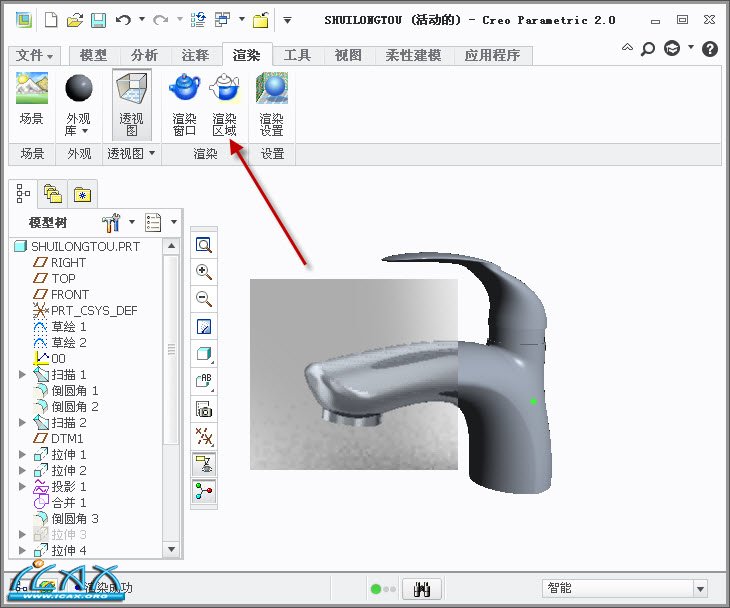Open dropdown next to show list icon
Screen dimensions: 730x608
(174, 222)
